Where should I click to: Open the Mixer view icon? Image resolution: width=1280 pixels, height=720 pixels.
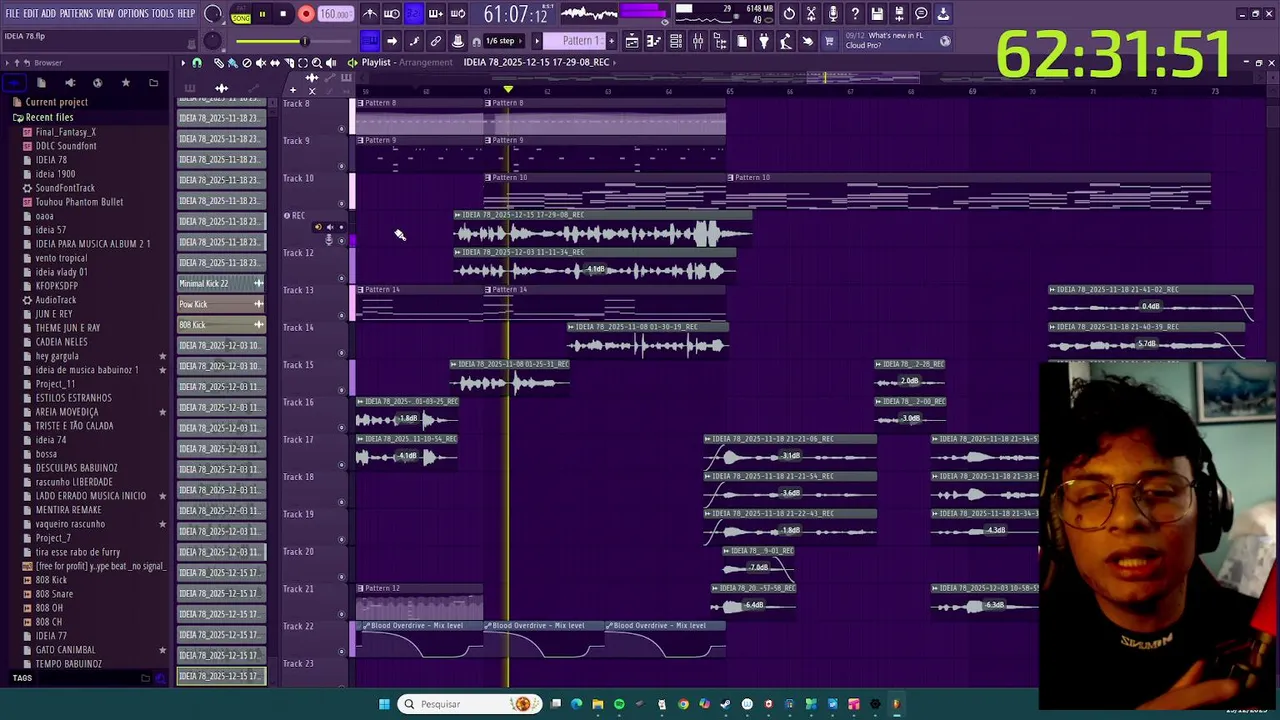[x=698, y=41]
